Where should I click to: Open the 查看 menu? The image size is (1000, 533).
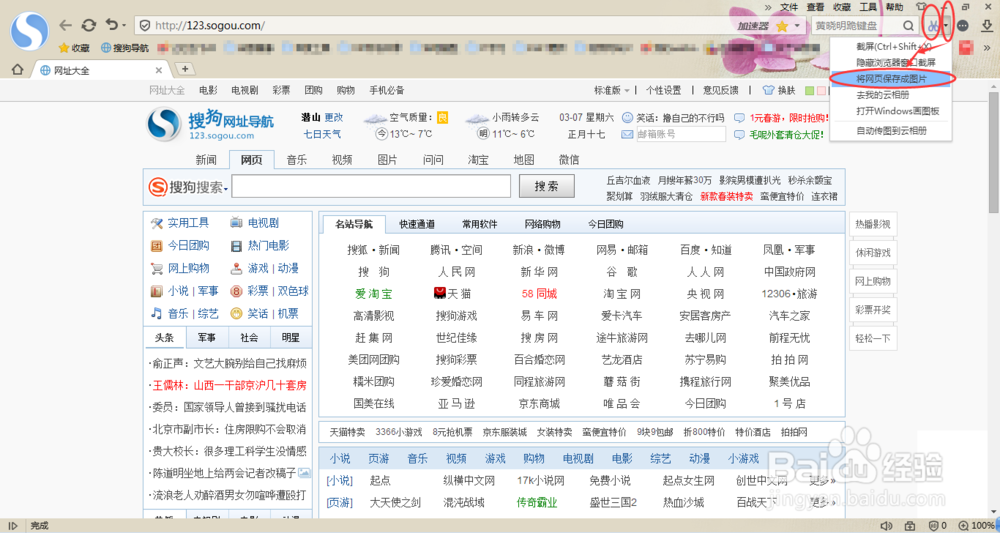[815, 7]
